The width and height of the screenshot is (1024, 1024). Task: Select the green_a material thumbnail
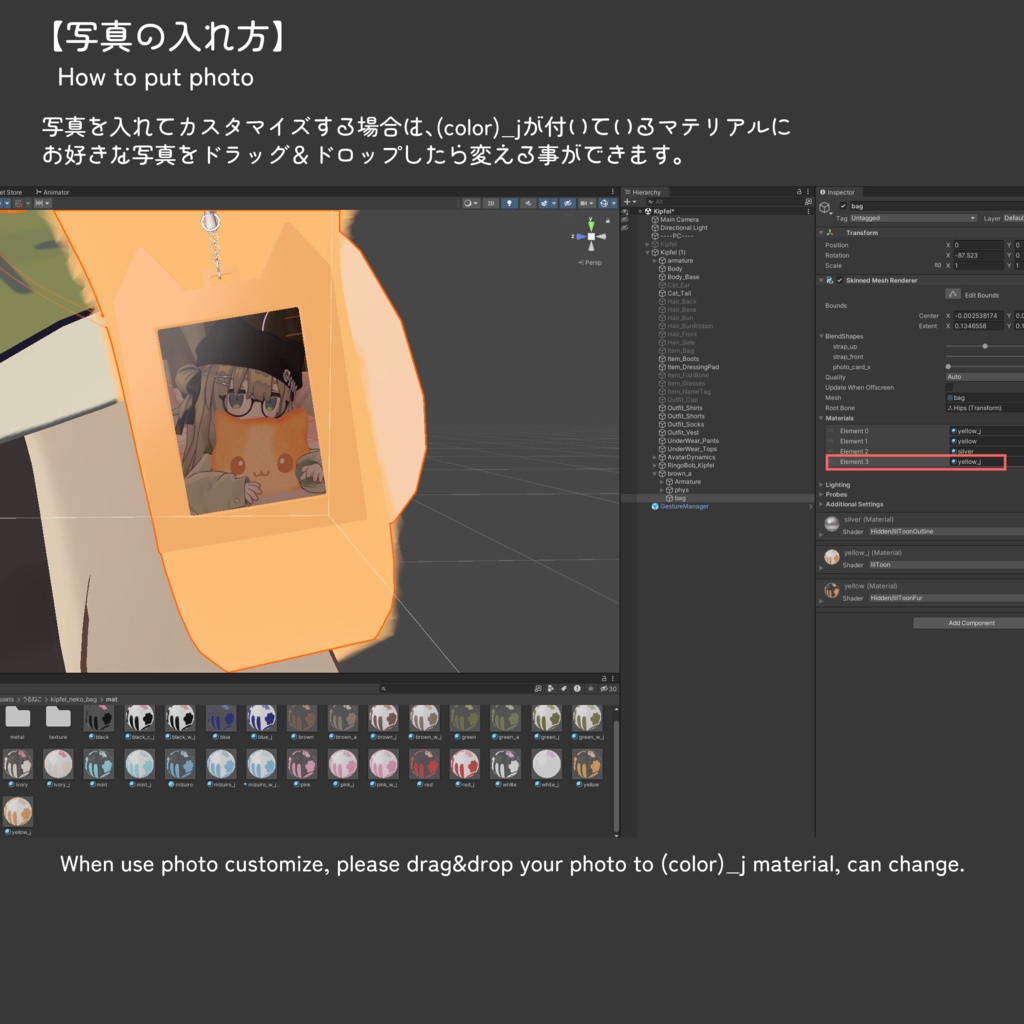(x=505, y=718)
